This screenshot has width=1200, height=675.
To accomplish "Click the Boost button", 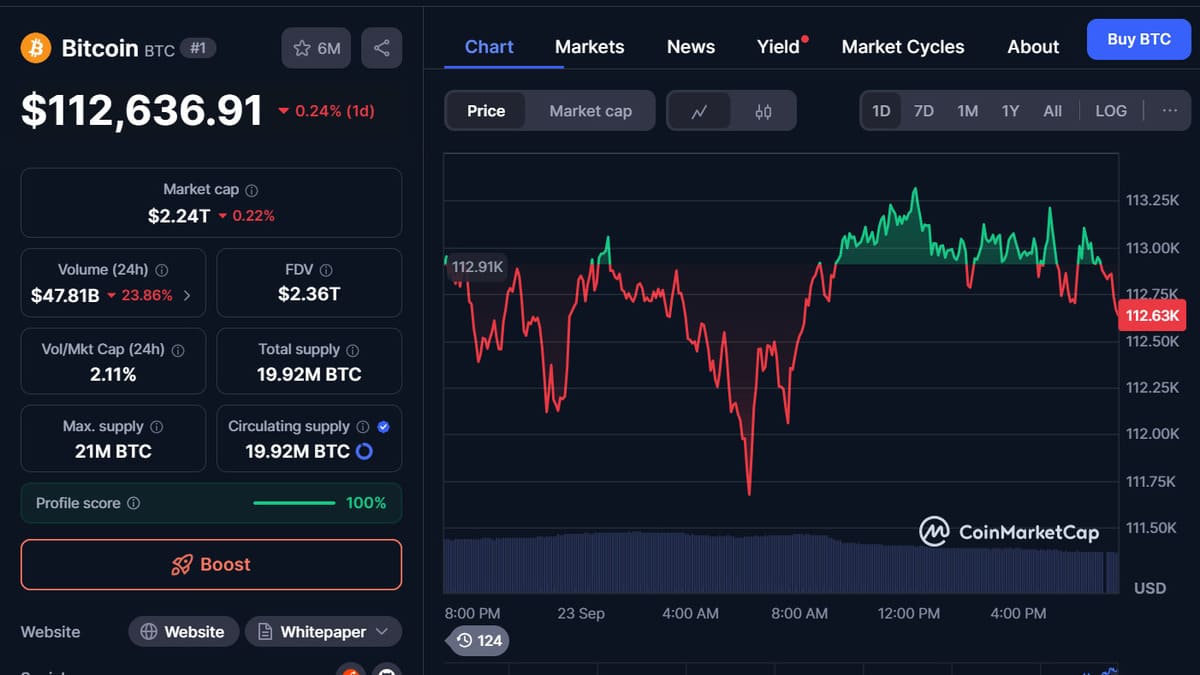I will (x=211, y=565).
